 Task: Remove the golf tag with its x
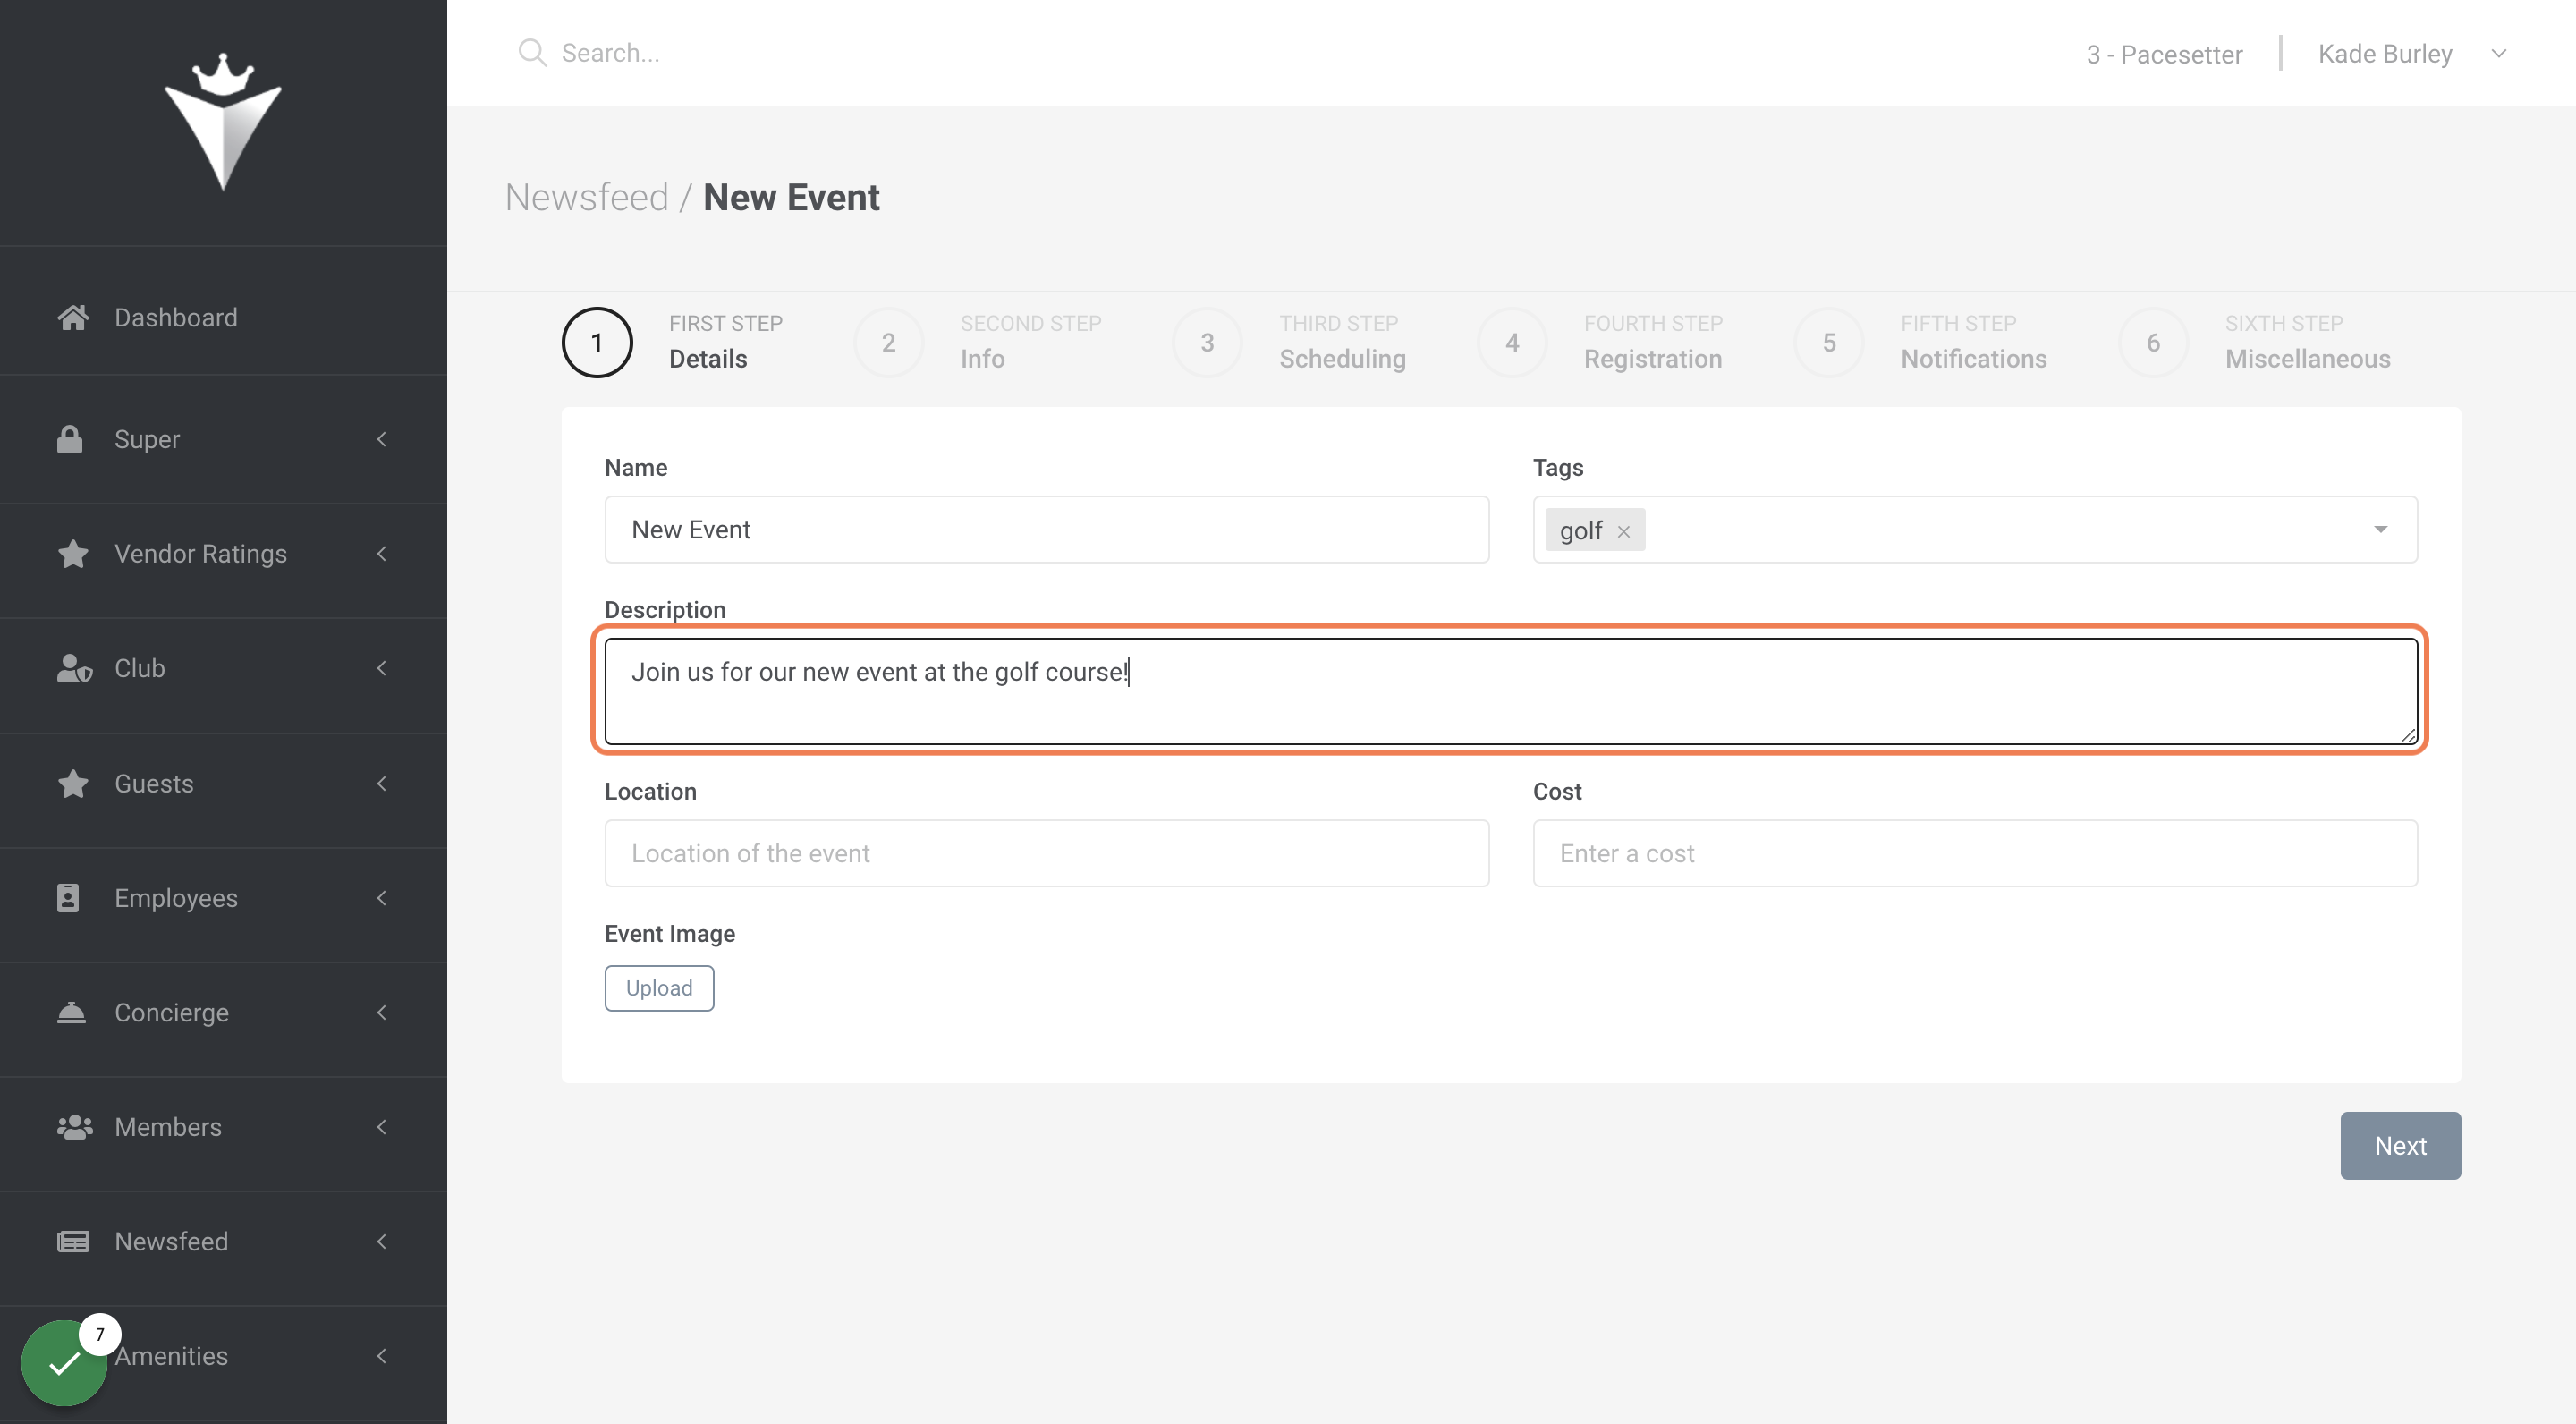click(x=1624, y=531)
